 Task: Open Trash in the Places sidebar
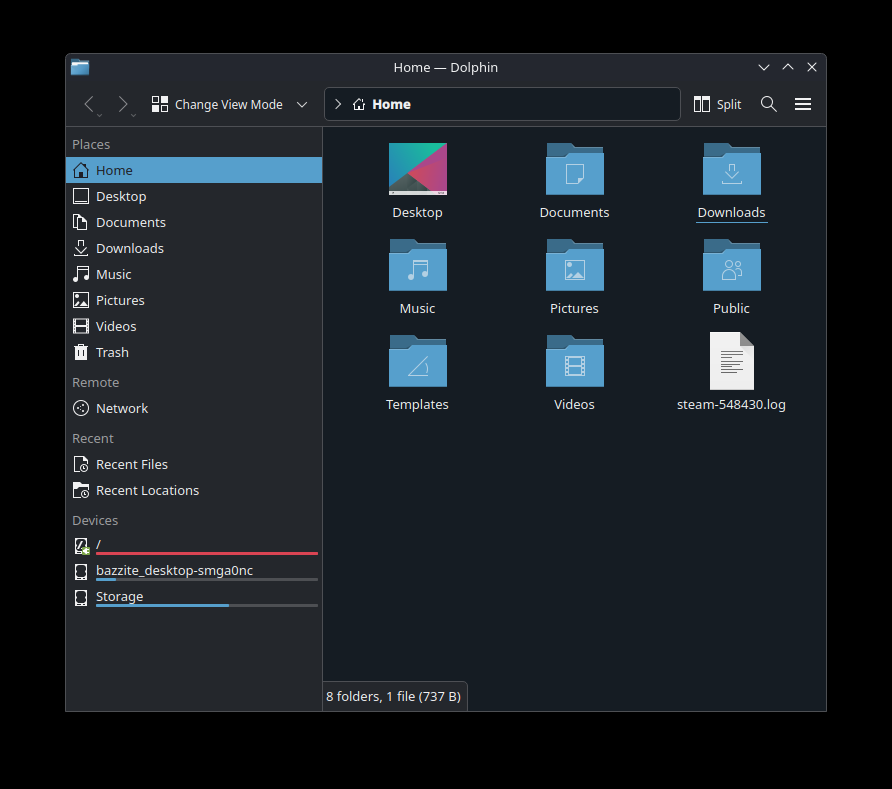pyautogui.click(x=194, y=353)
